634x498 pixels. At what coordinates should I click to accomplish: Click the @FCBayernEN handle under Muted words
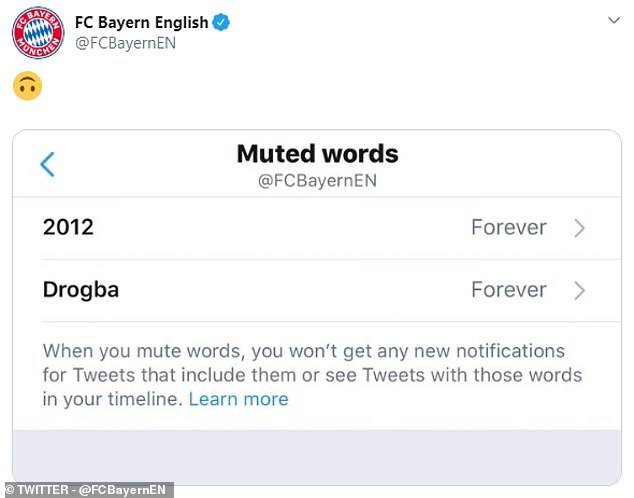[x=317, y=180]
